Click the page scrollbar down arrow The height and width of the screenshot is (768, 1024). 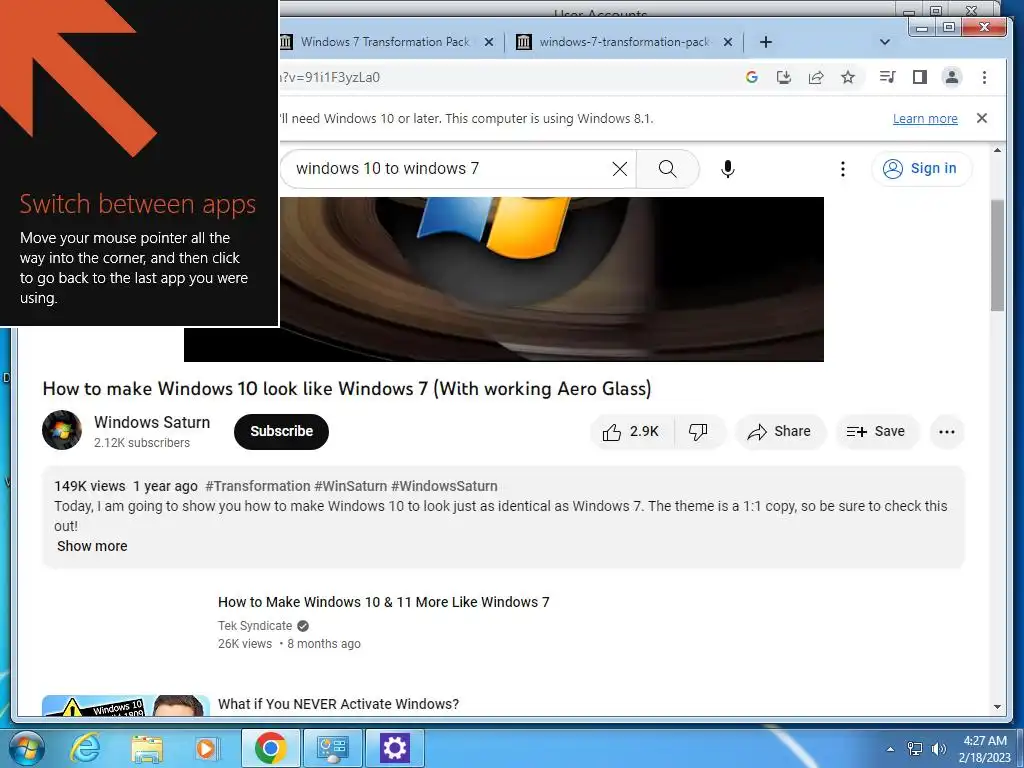997,706
